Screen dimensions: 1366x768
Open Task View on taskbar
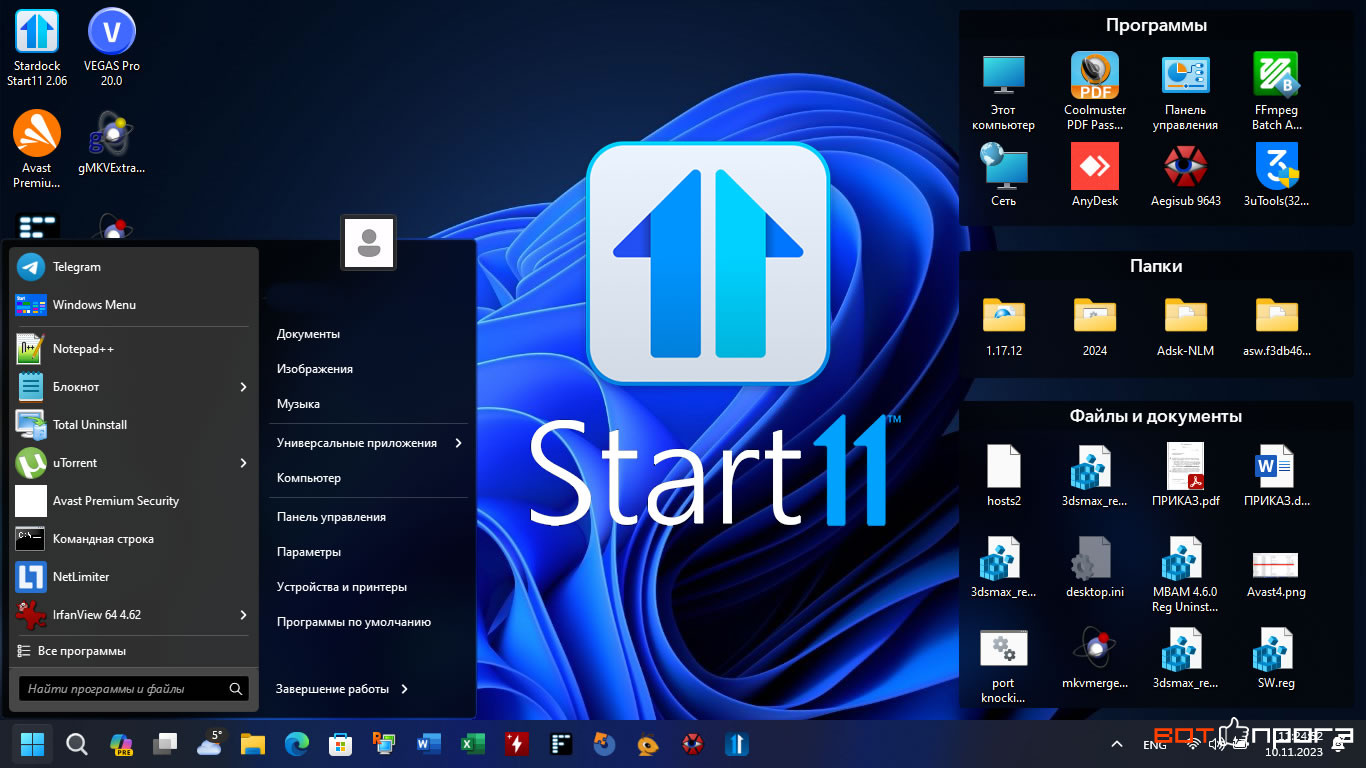point(165,744)
